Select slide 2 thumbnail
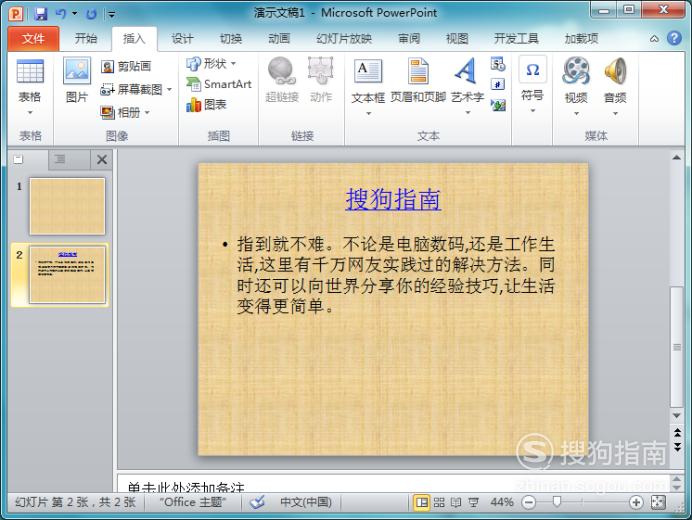 point(67,275)
